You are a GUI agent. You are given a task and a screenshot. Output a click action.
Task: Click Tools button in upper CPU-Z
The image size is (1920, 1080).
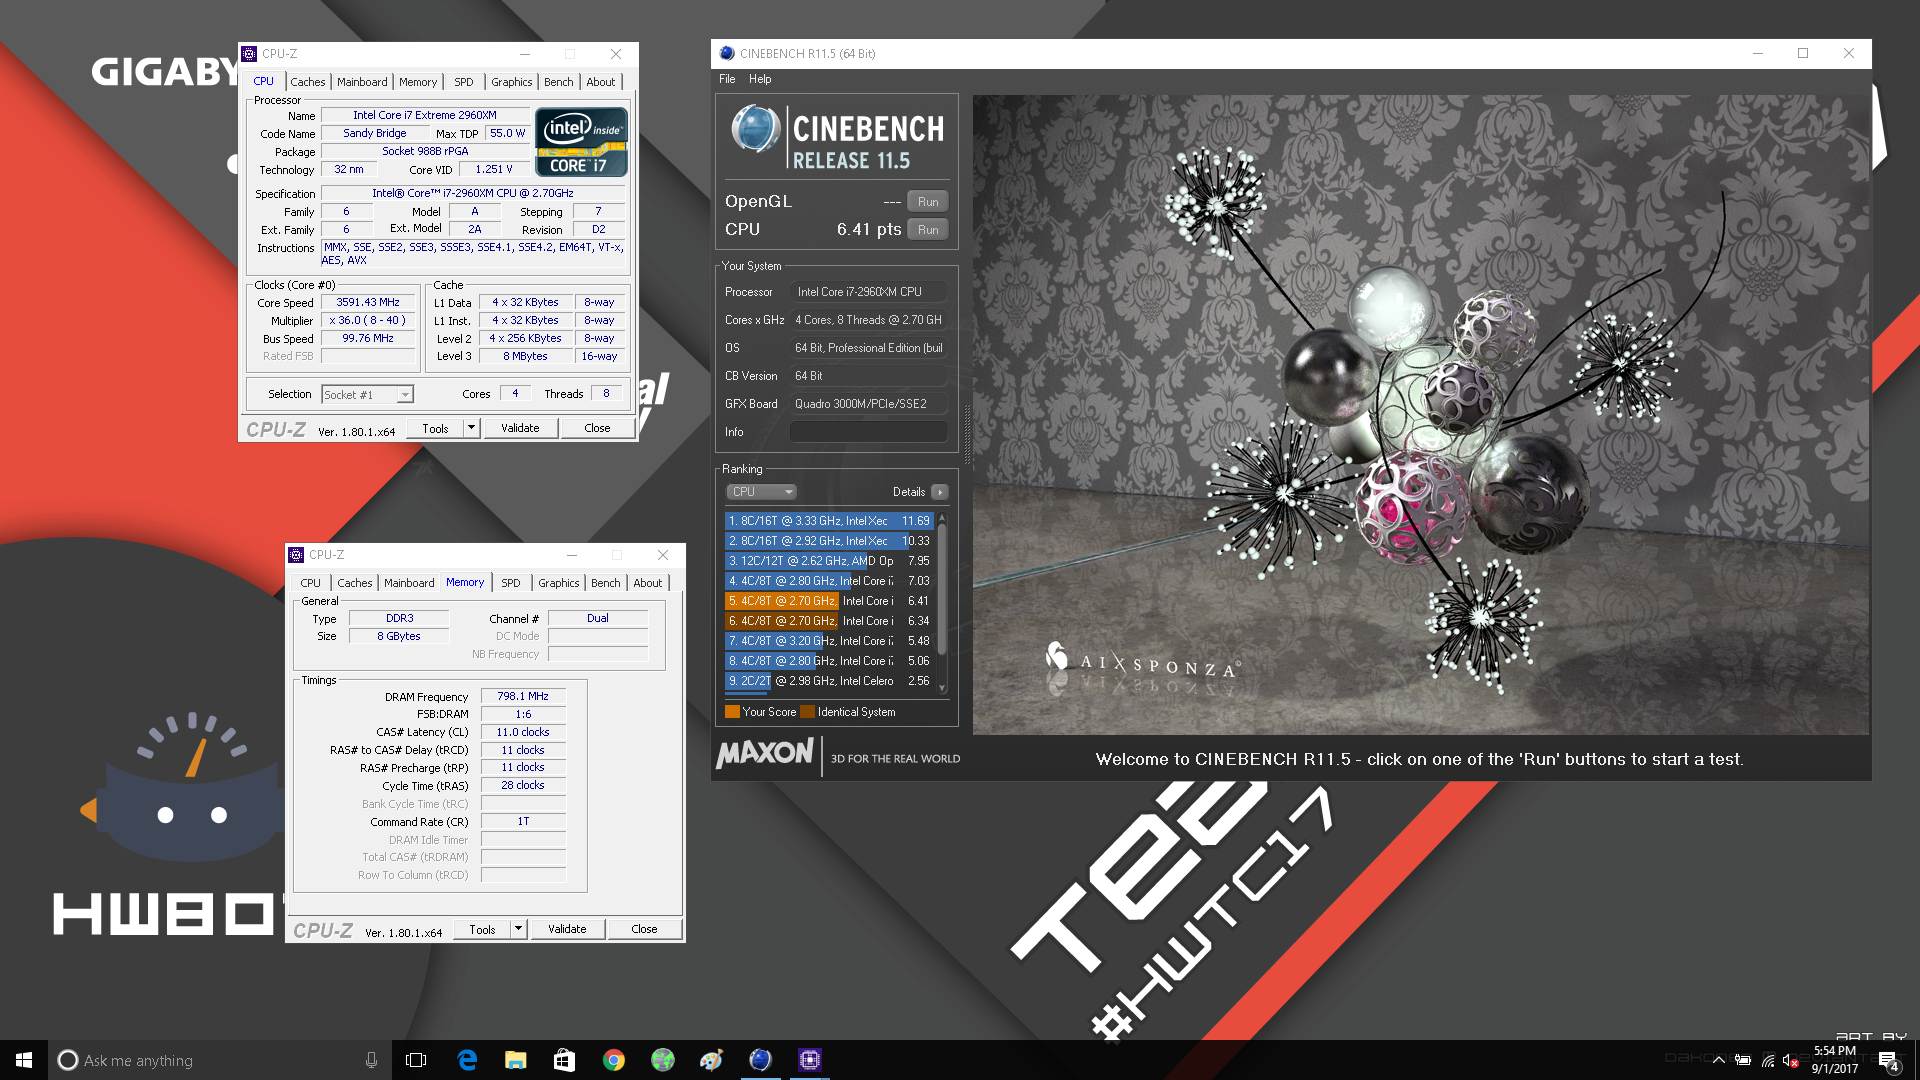(435, 428)
